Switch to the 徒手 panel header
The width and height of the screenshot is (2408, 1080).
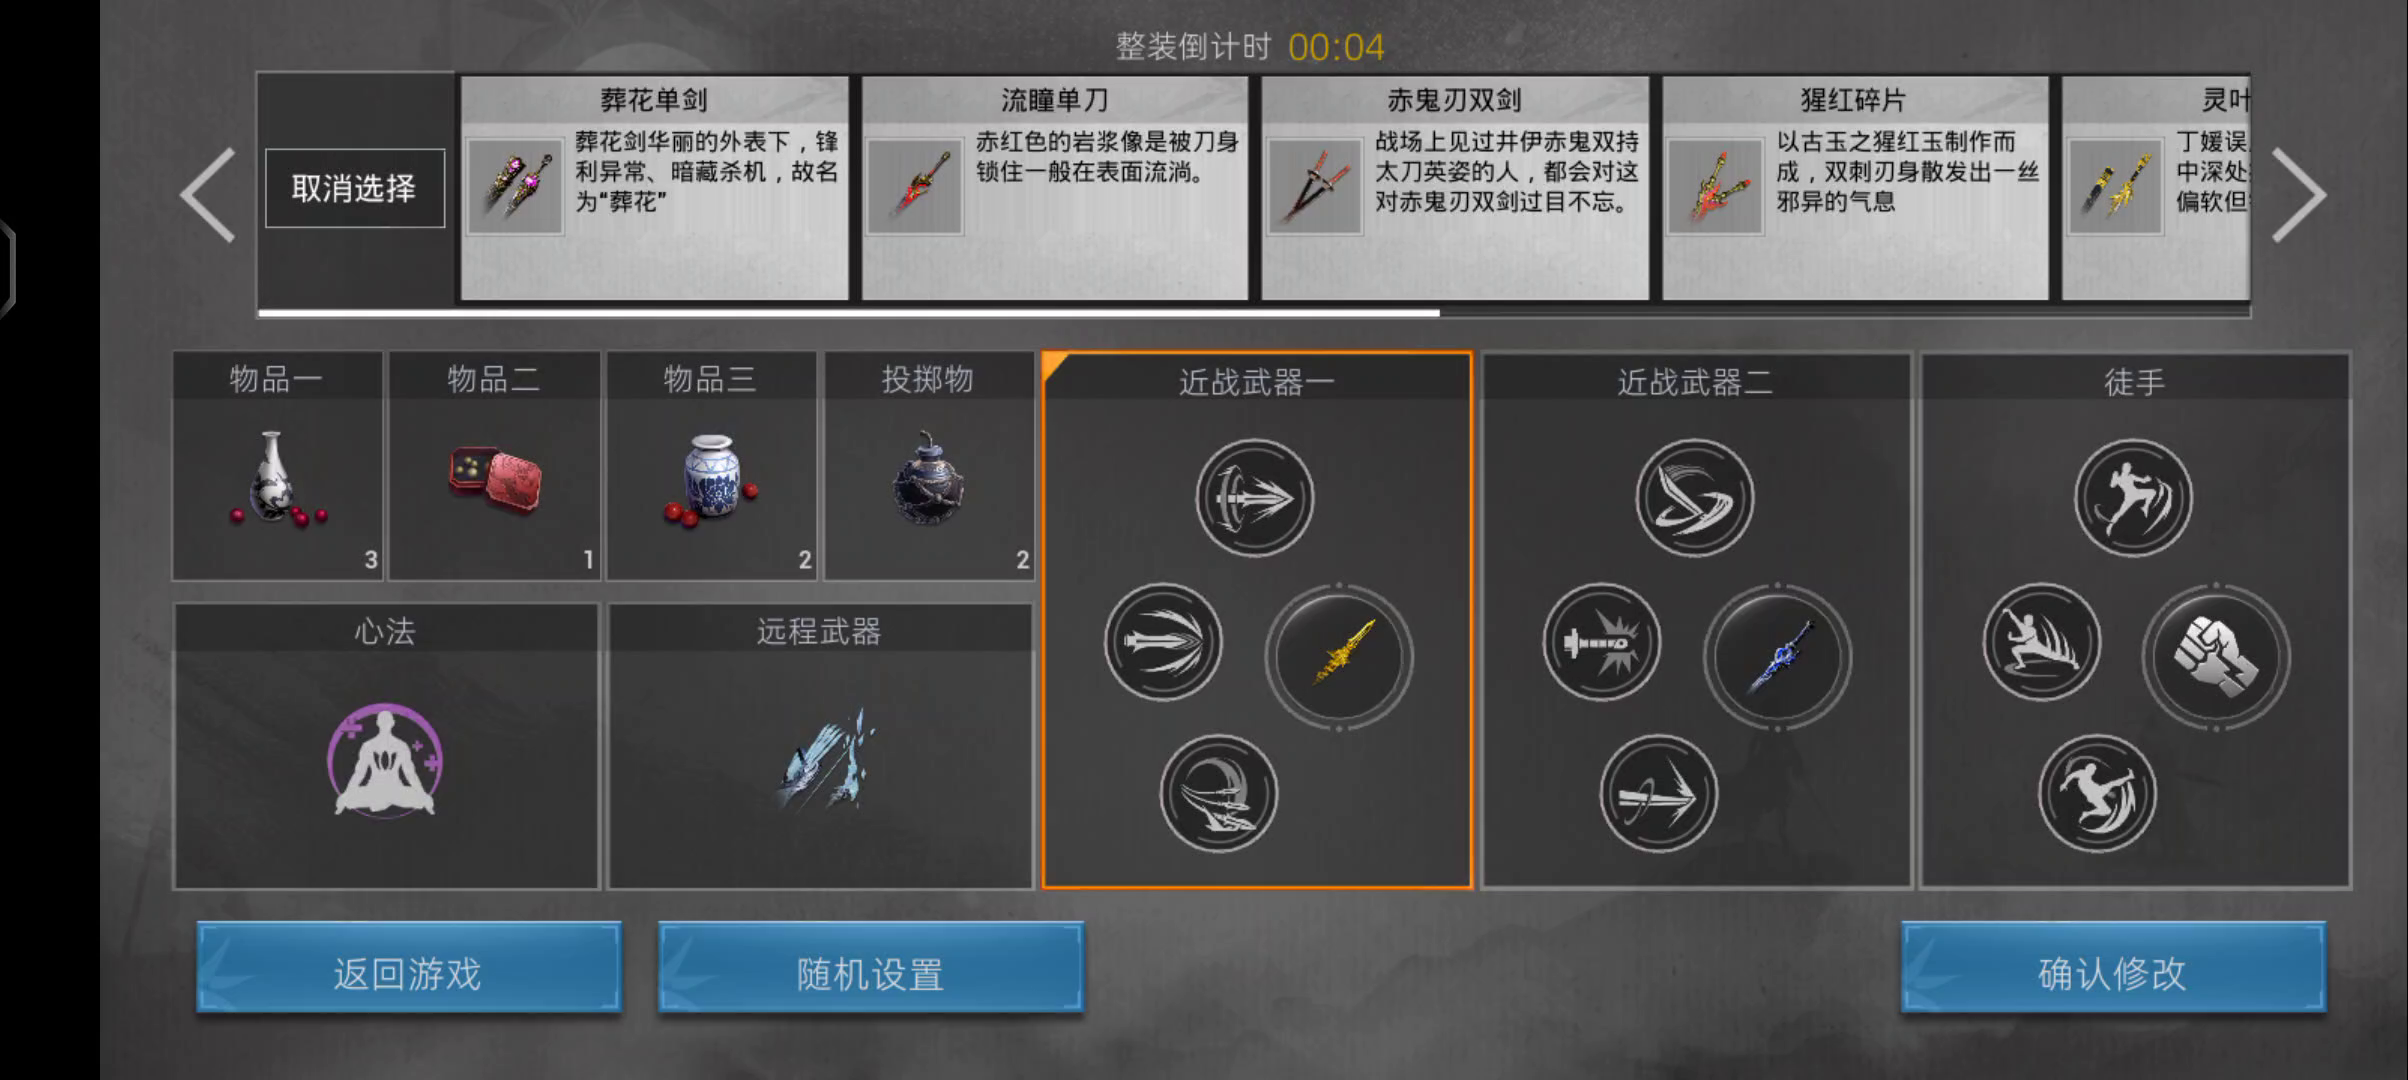pyautogui.click(x=2134, y=382)
